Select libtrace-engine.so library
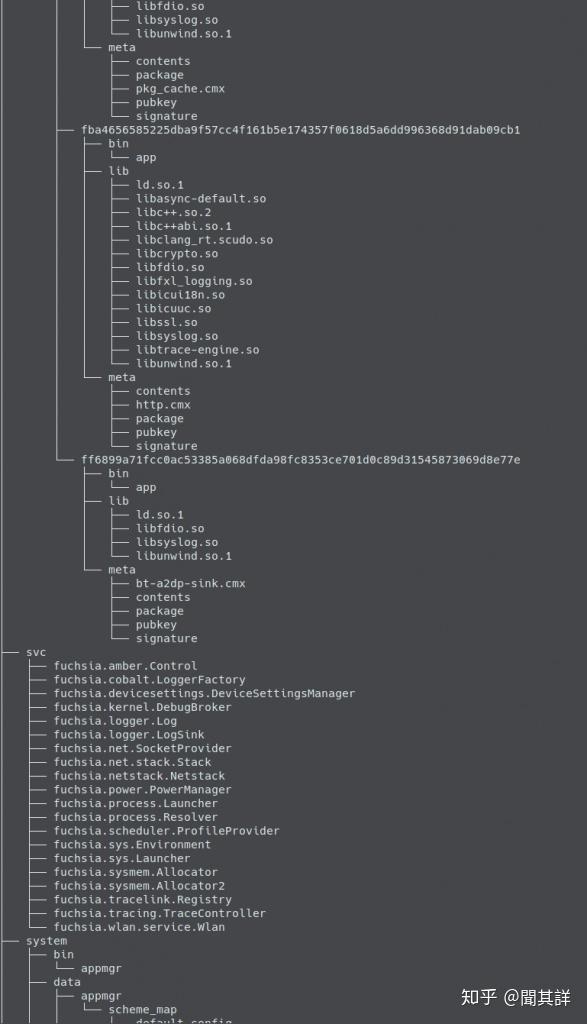The width and height of the screenshot is (587, 1024). tap(198, 350)
